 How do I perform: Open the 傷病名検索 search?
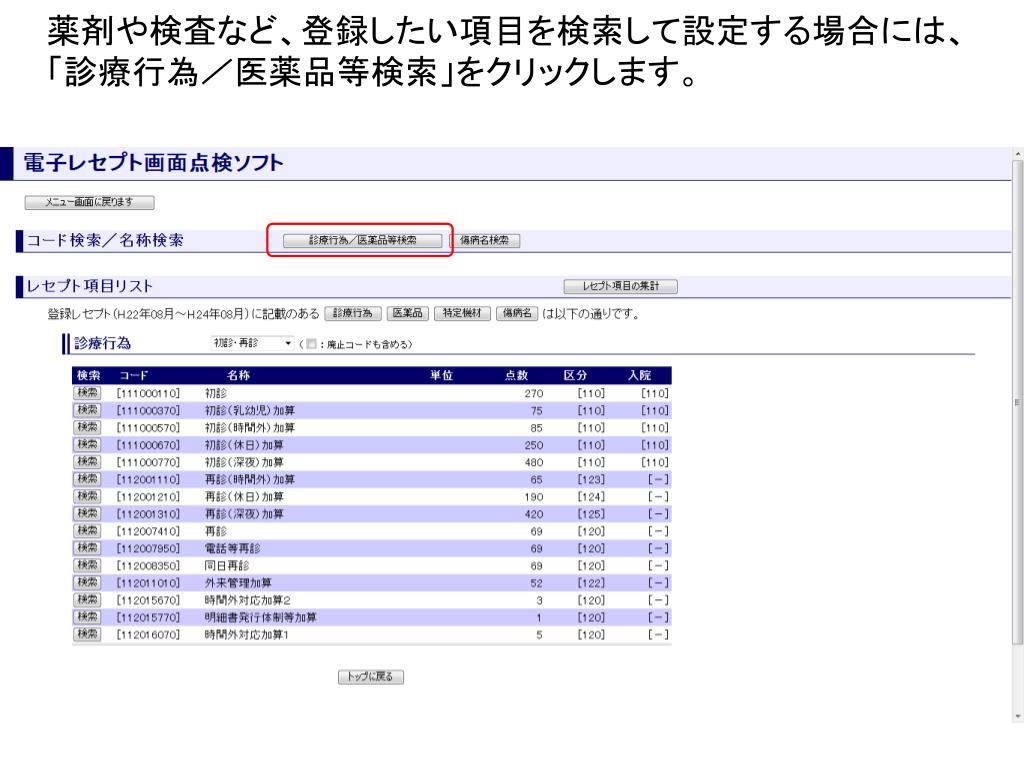coord(484,241)
